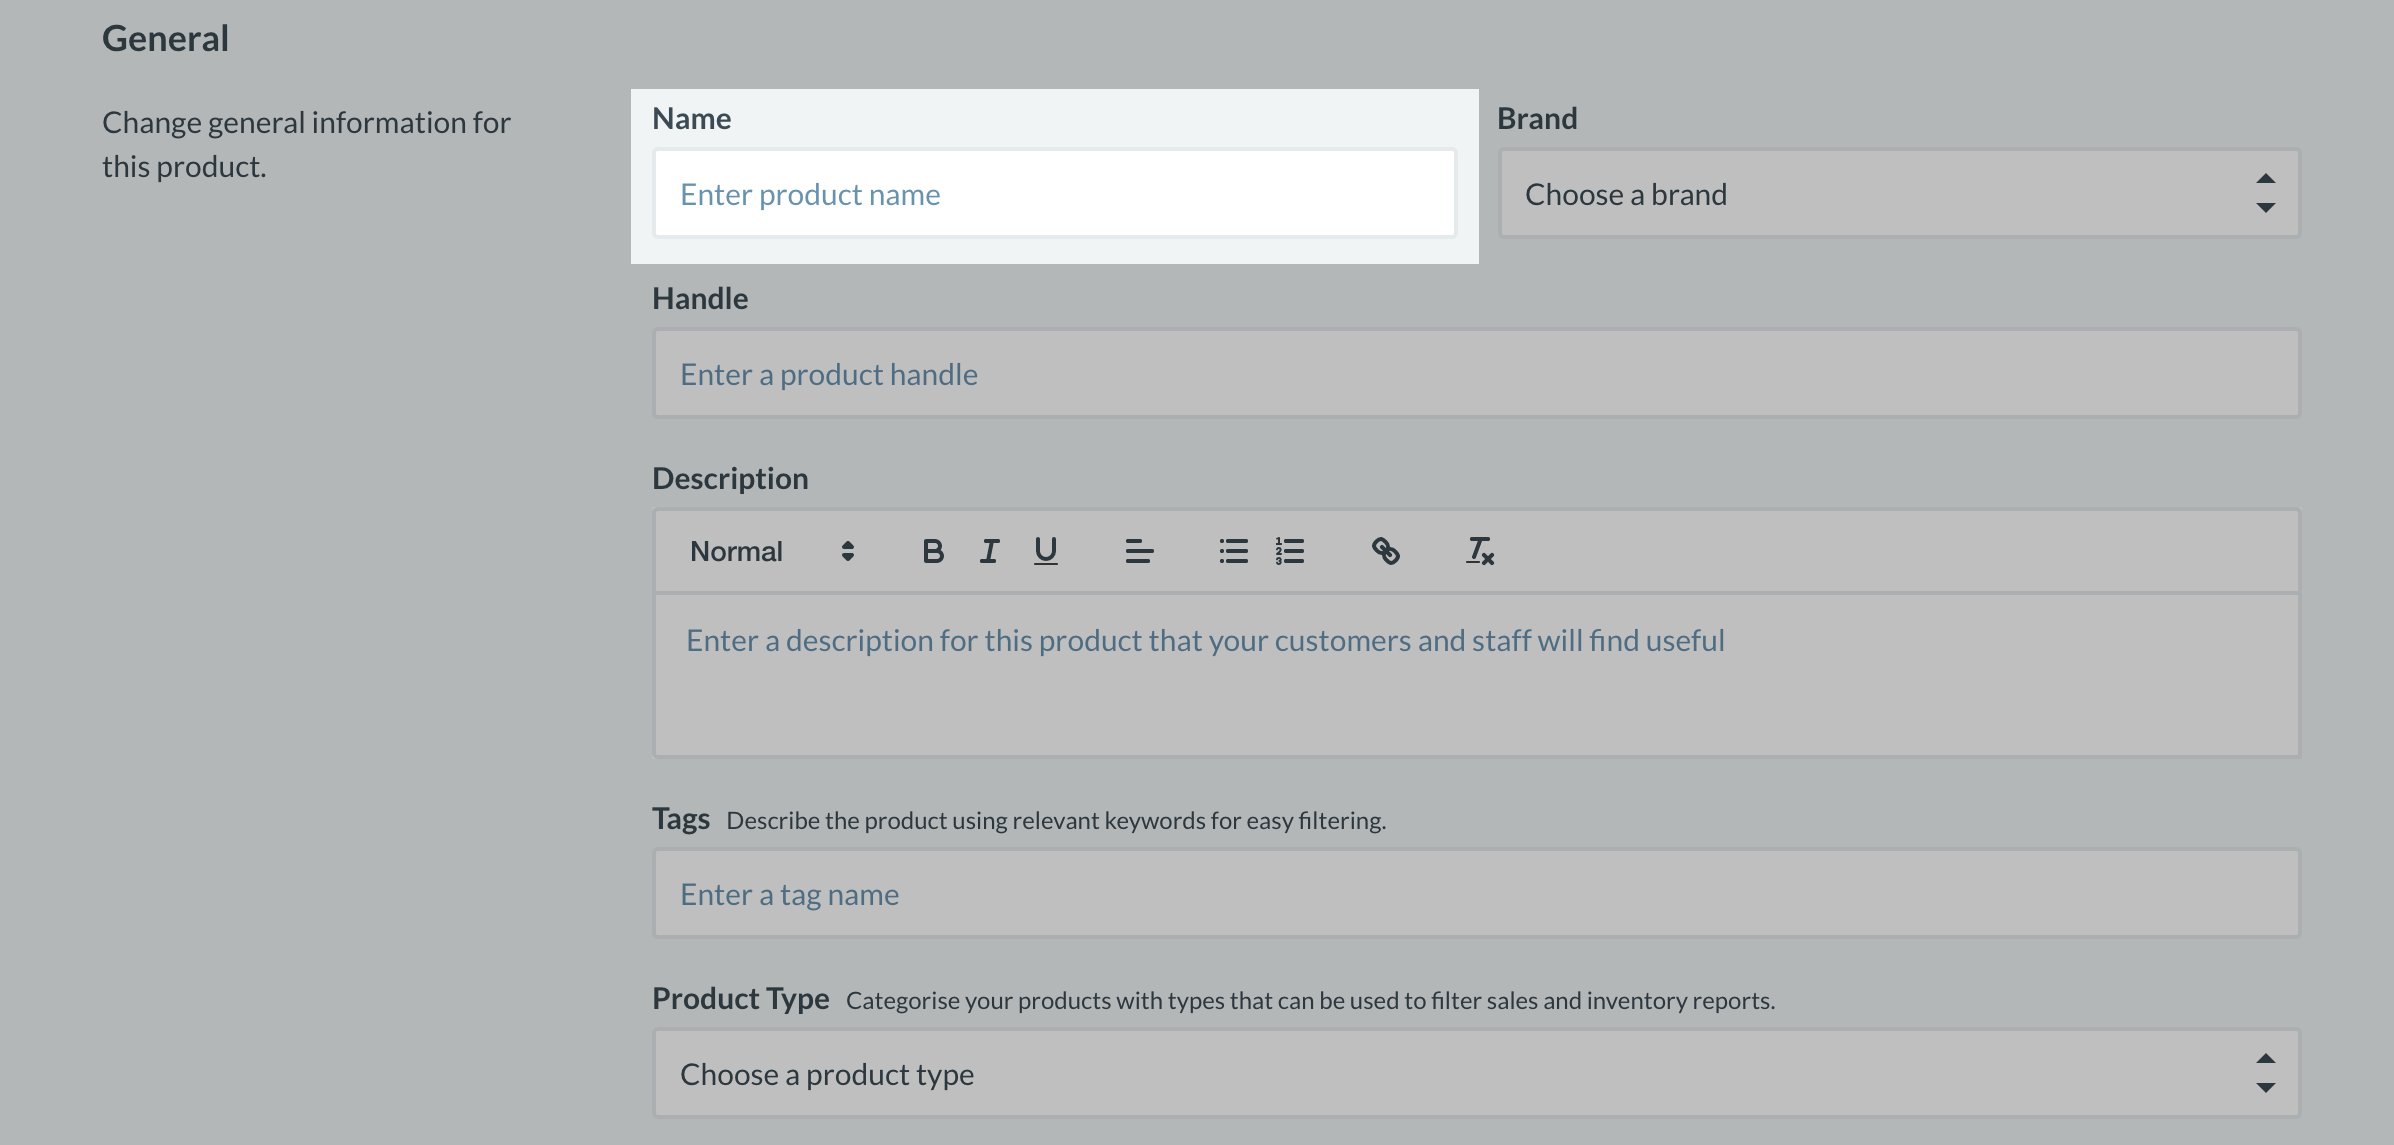The height and width of the screenshot is (1145, 2394).
Task: Click the brand dropdown arrows
Action: click(2265, 194)
